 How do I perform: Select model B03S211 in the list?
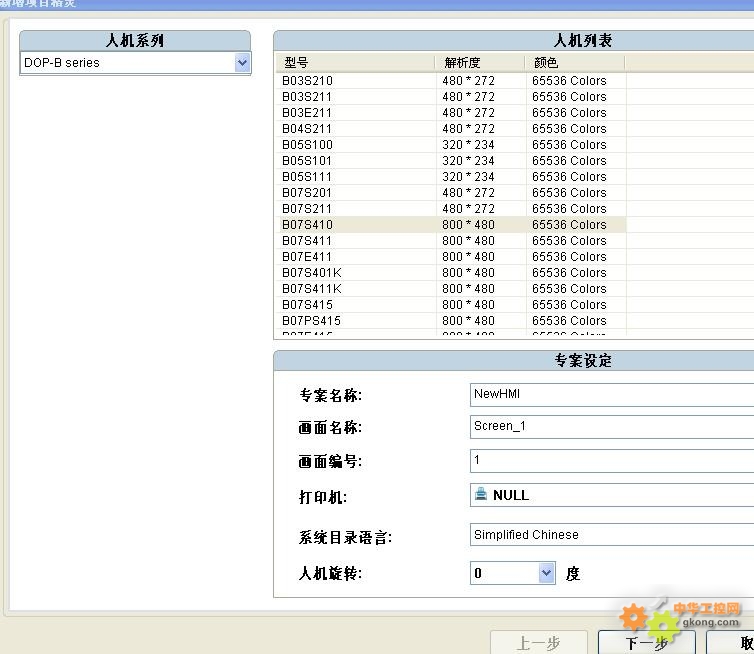pos(307,97)
